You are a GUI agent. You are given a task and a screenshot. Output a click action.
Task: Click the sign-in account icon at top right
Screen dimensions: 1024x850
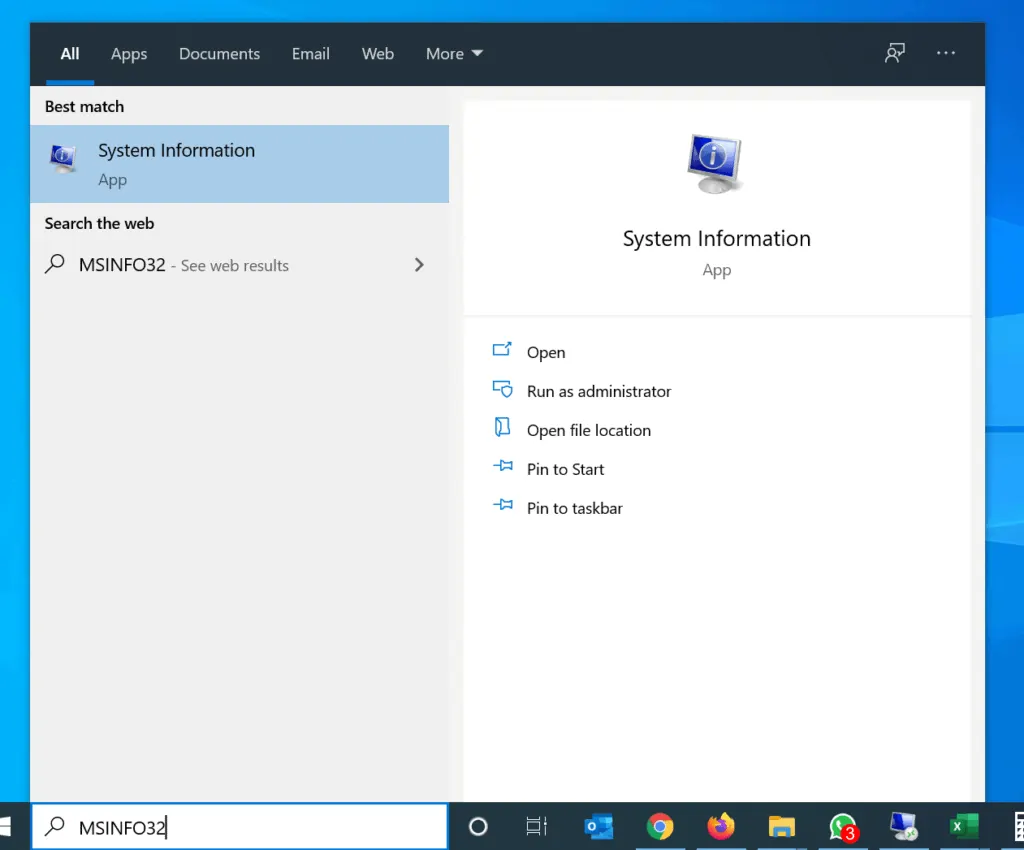pyautogui.click(x=895, y=53)
